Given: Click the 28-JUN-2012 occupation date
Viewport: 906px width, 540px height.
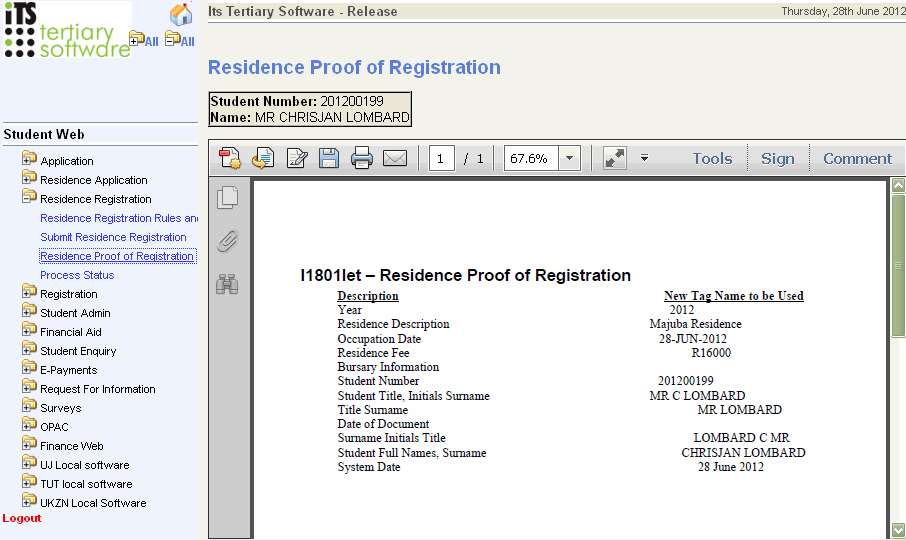Looking at the screenshot, I should pyautogui.click(x=693, y=338).
